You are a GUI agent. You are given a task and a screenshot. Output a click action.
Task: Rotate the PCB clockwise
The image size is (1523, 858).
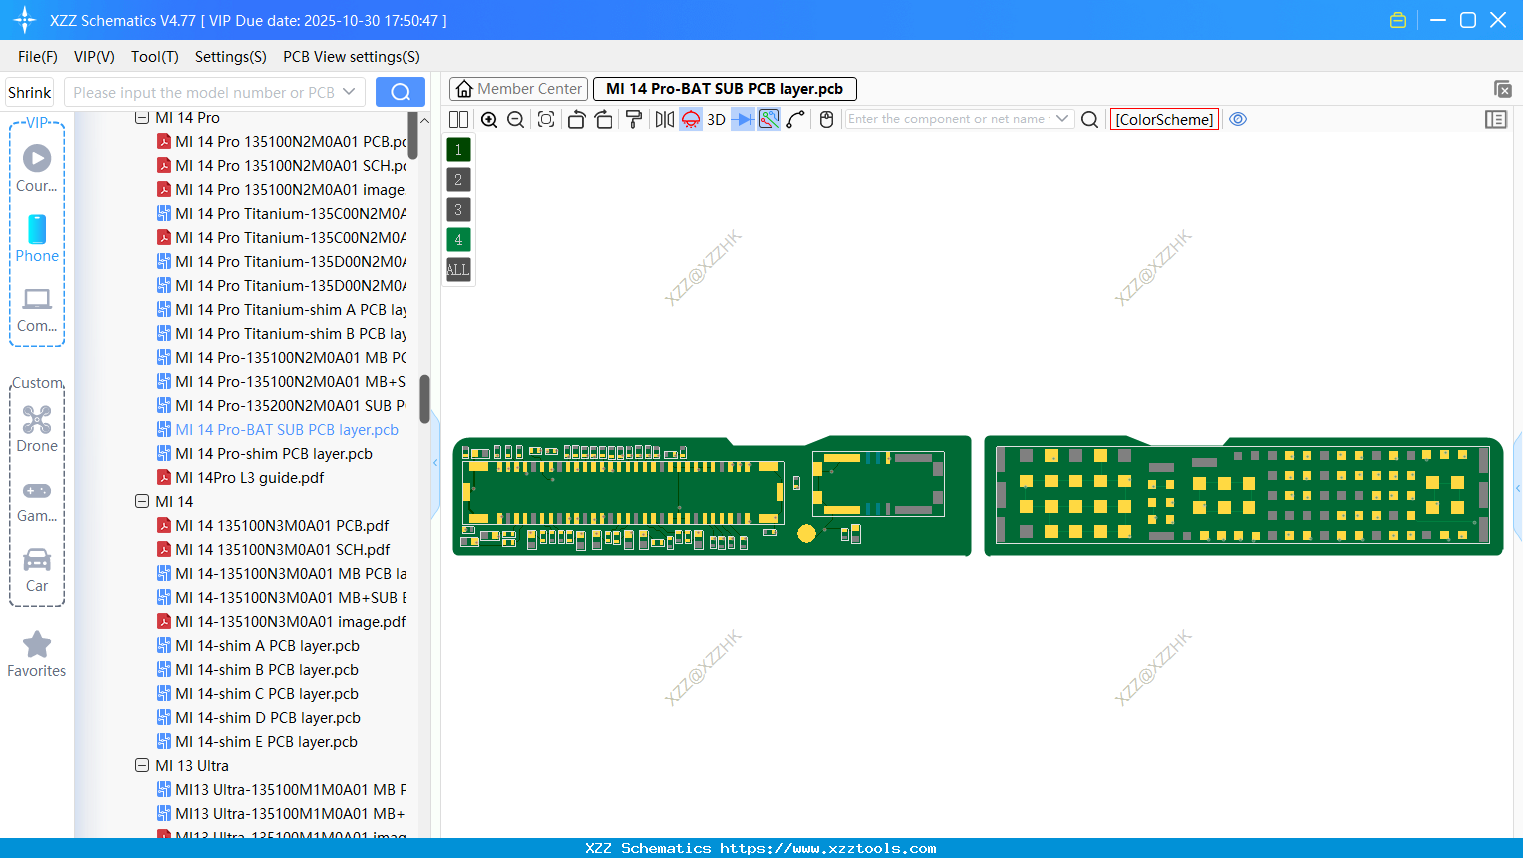[603, 119]
